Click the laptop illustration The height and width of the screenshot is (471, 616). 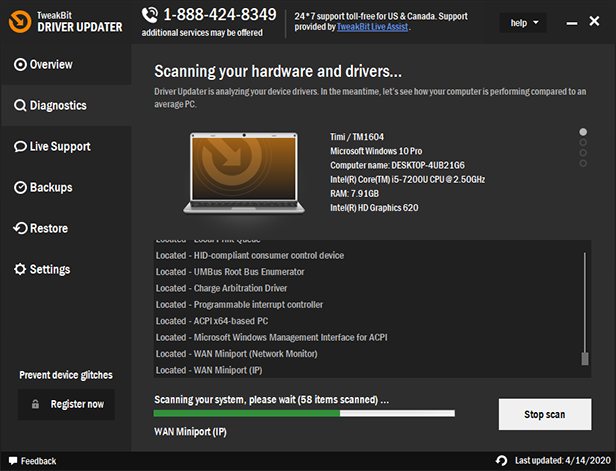point(244,173)
